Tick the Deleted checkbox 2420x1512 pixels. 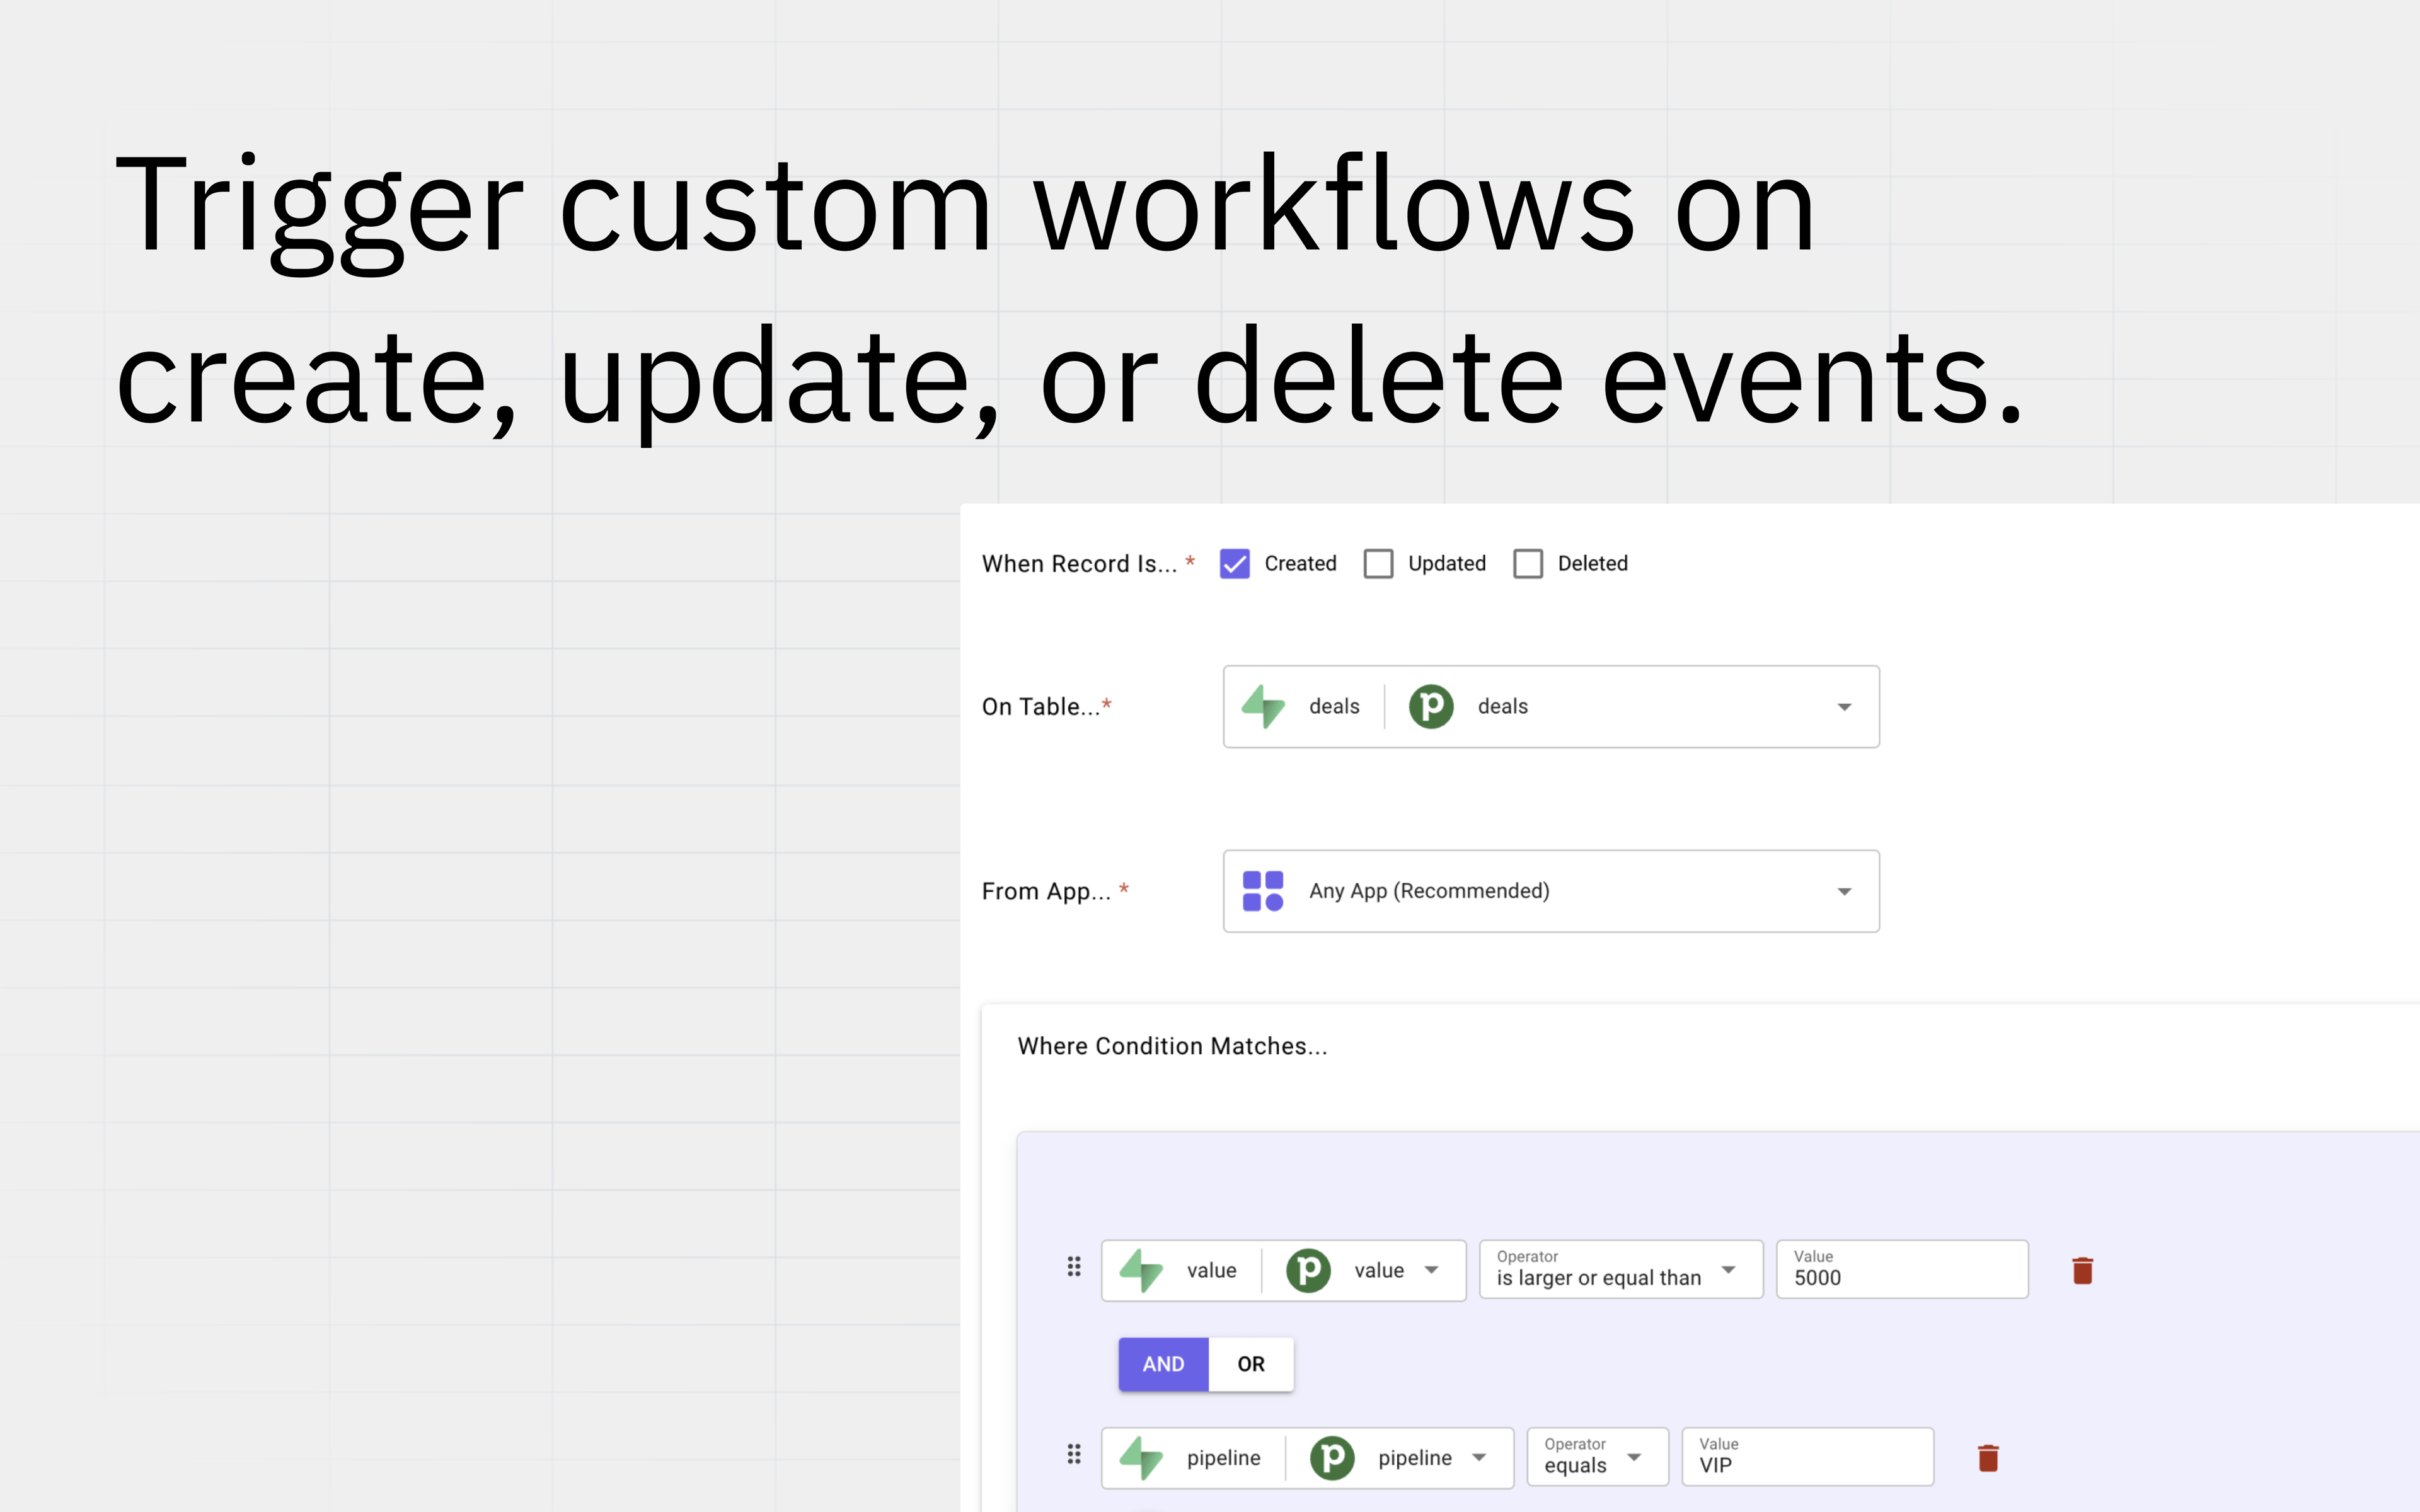1527,564
